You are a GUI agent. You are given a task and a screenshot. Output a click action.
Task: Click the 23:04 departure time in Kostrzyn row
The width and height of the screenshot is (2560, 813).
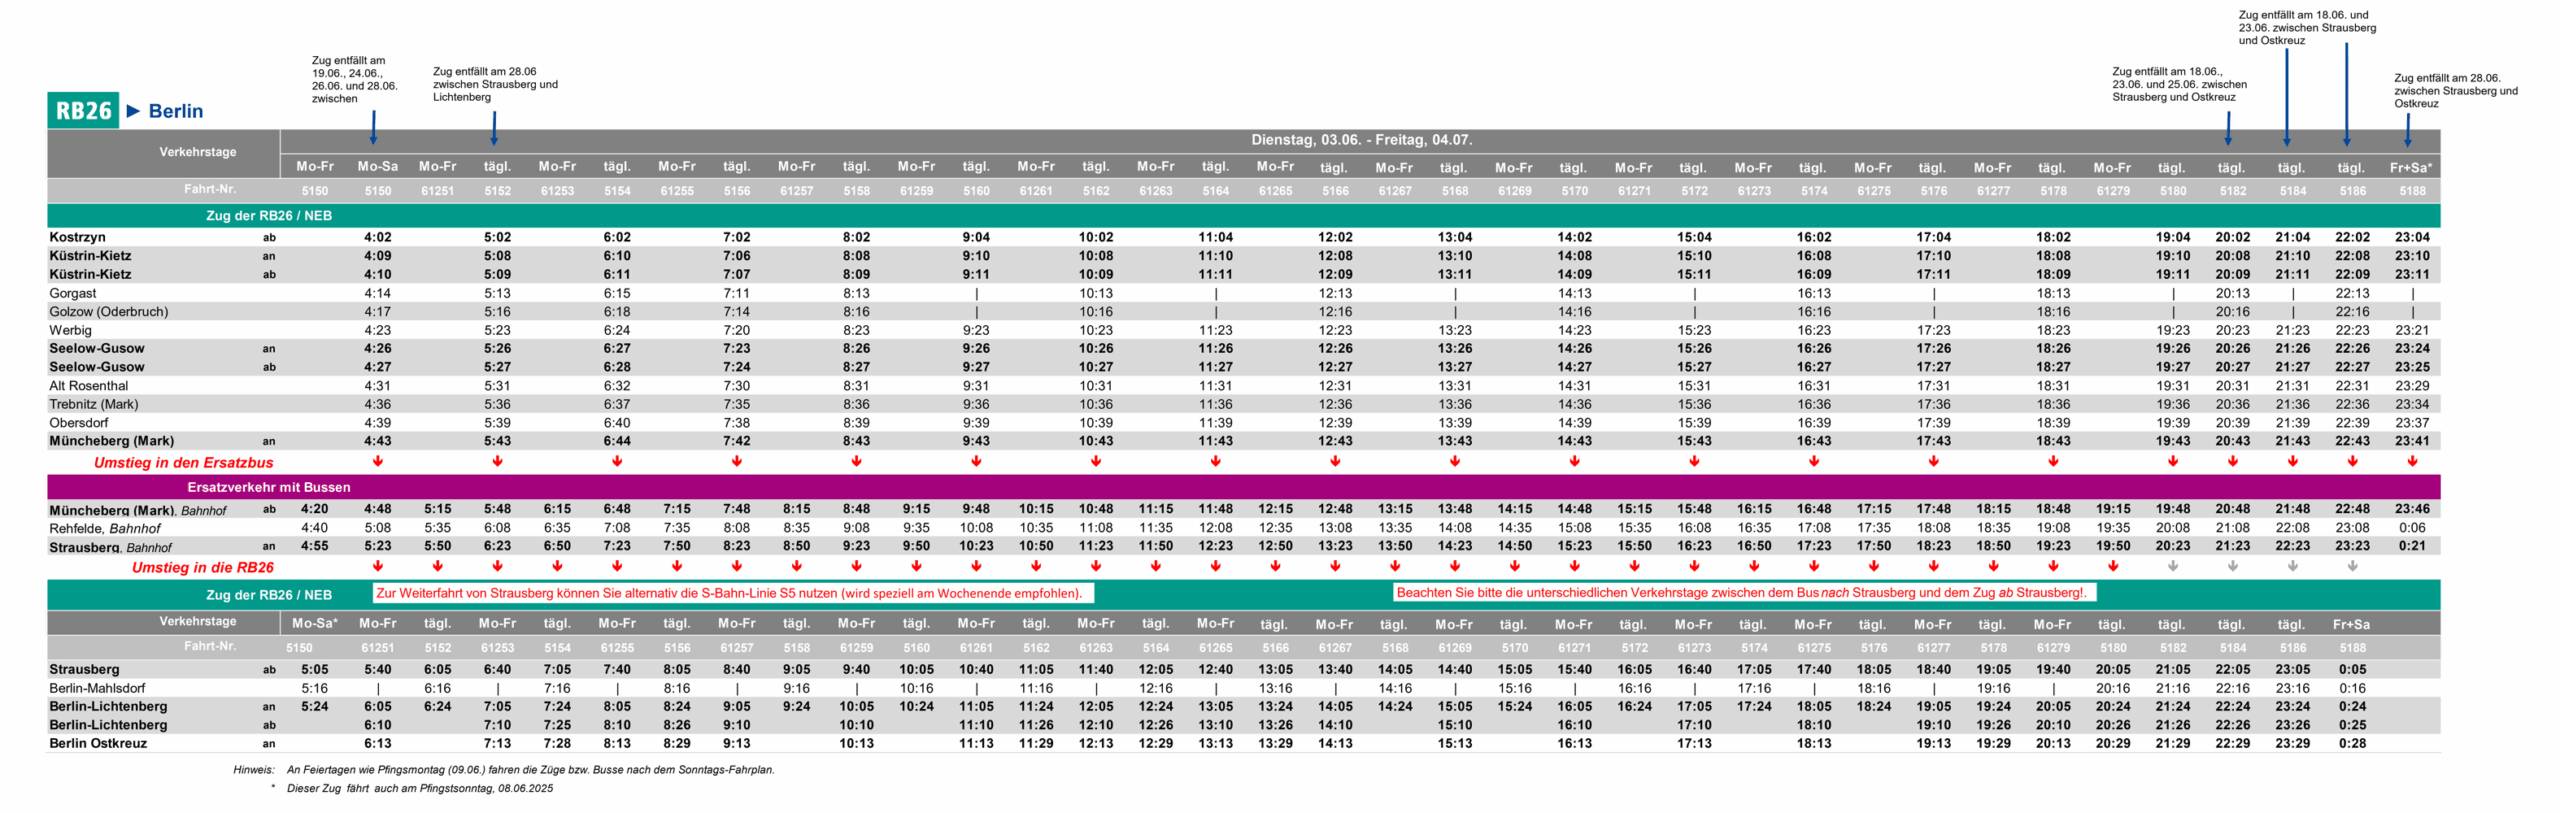(2411, 237)
